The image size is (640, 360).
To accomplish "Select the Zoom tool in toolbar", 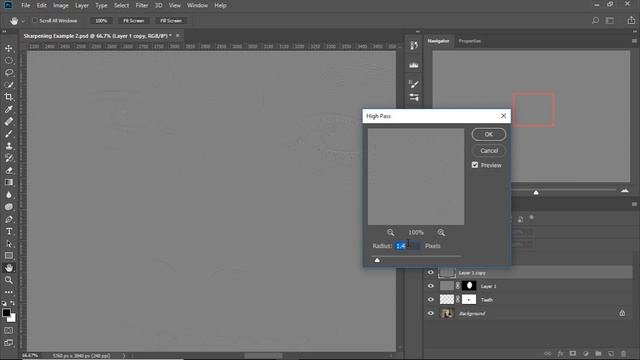I will click(x=9, y=280).
